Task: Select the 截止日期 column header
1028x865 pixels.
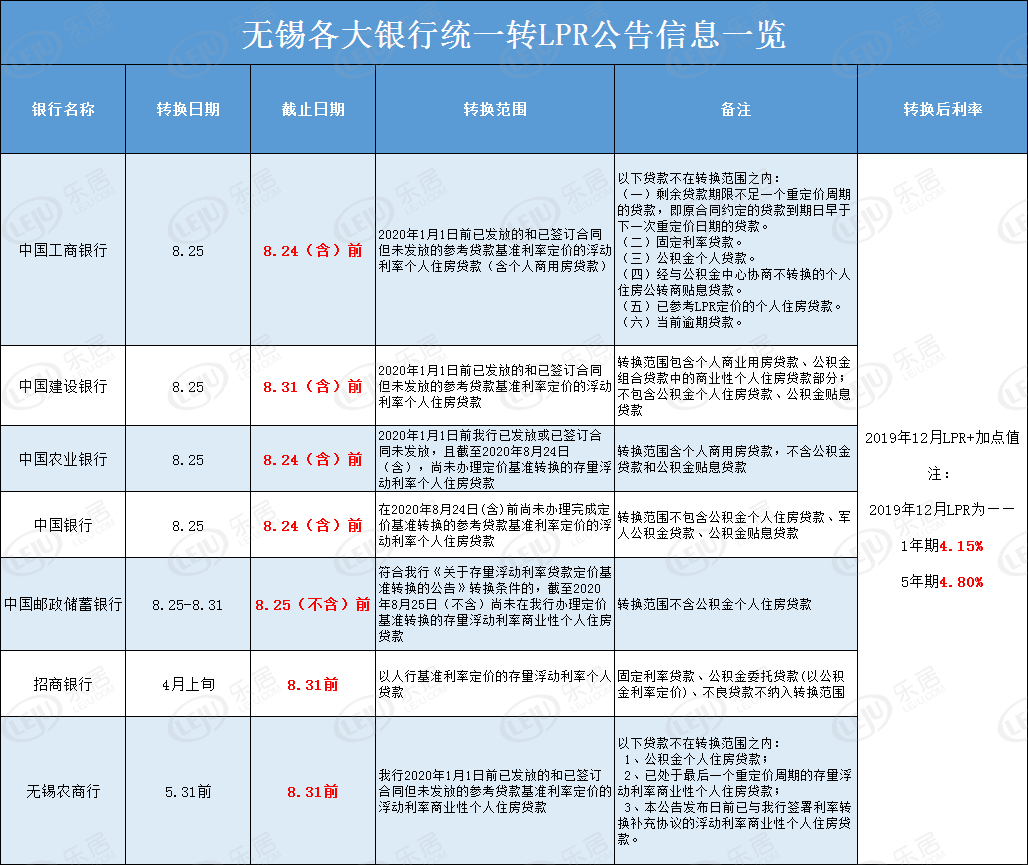Action: (311, 110)
